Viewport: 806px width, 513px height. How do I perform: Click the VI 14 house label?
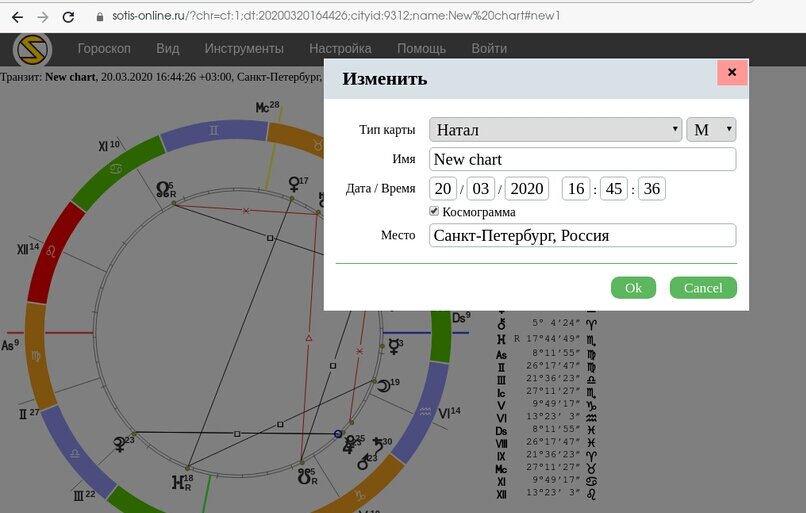click(x=449, y=413)
